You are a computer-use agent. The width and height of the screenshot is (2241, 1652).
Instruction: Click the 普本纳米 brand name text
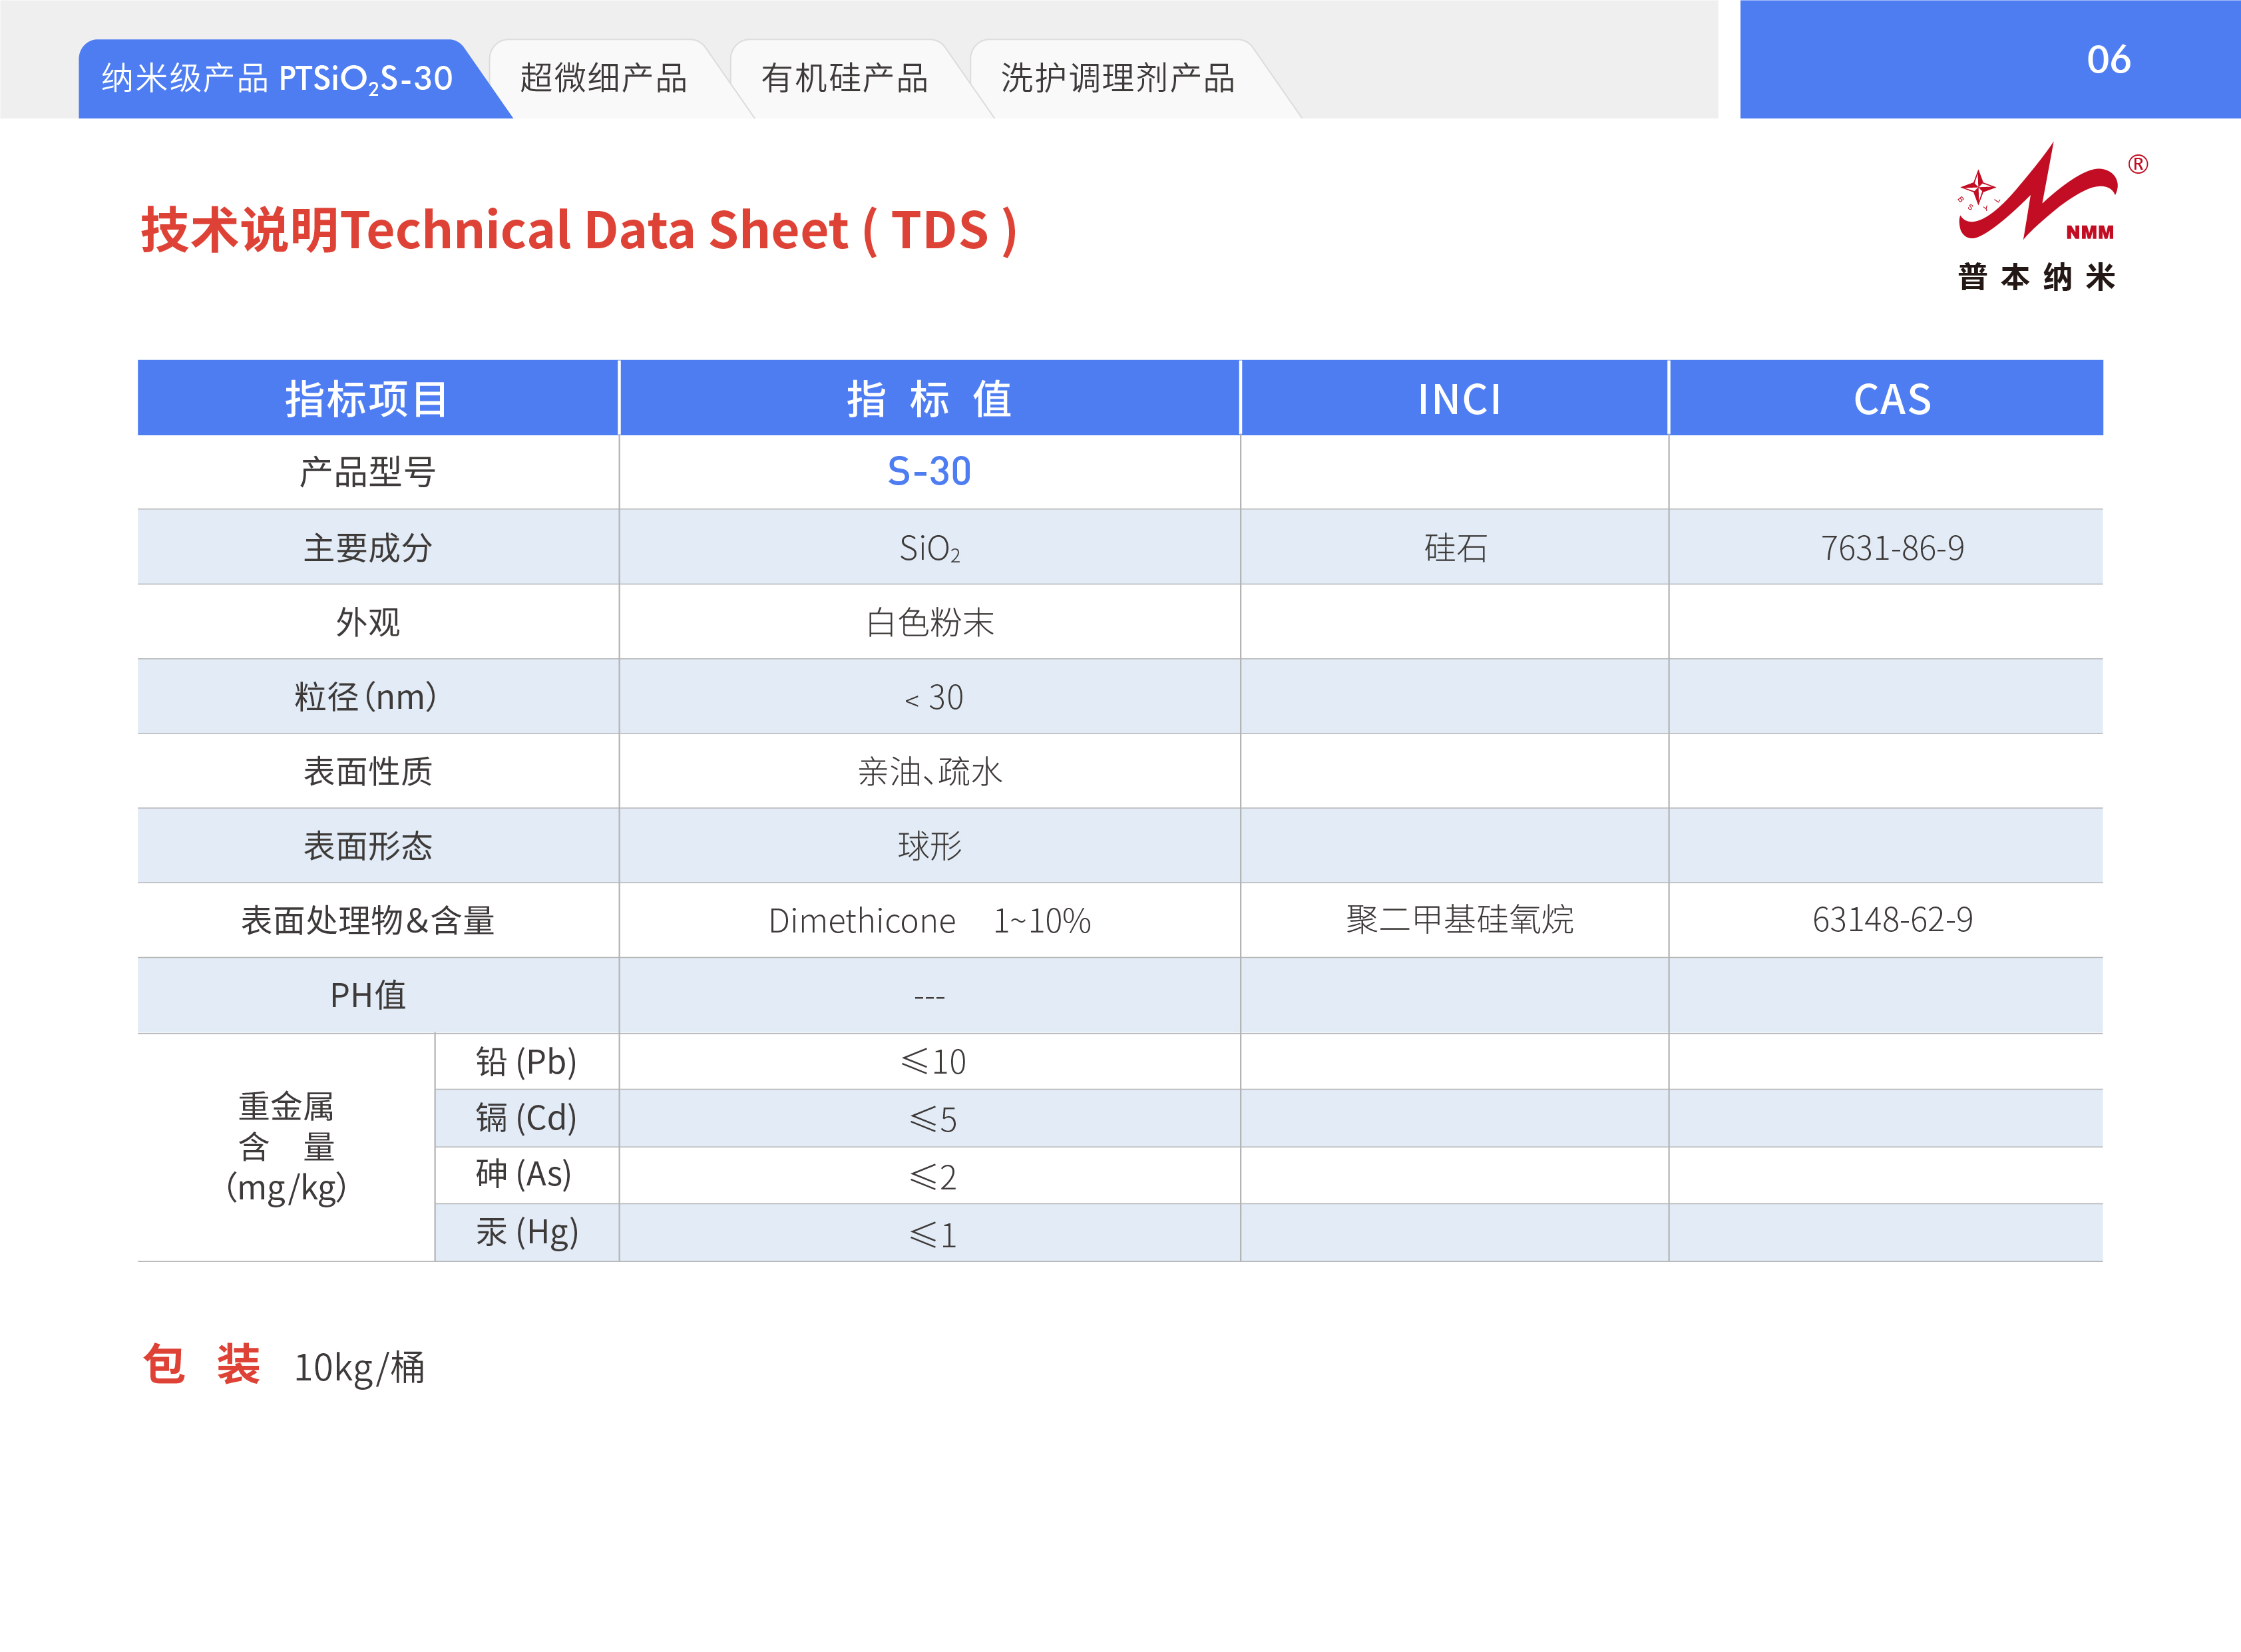point(2036,277)
